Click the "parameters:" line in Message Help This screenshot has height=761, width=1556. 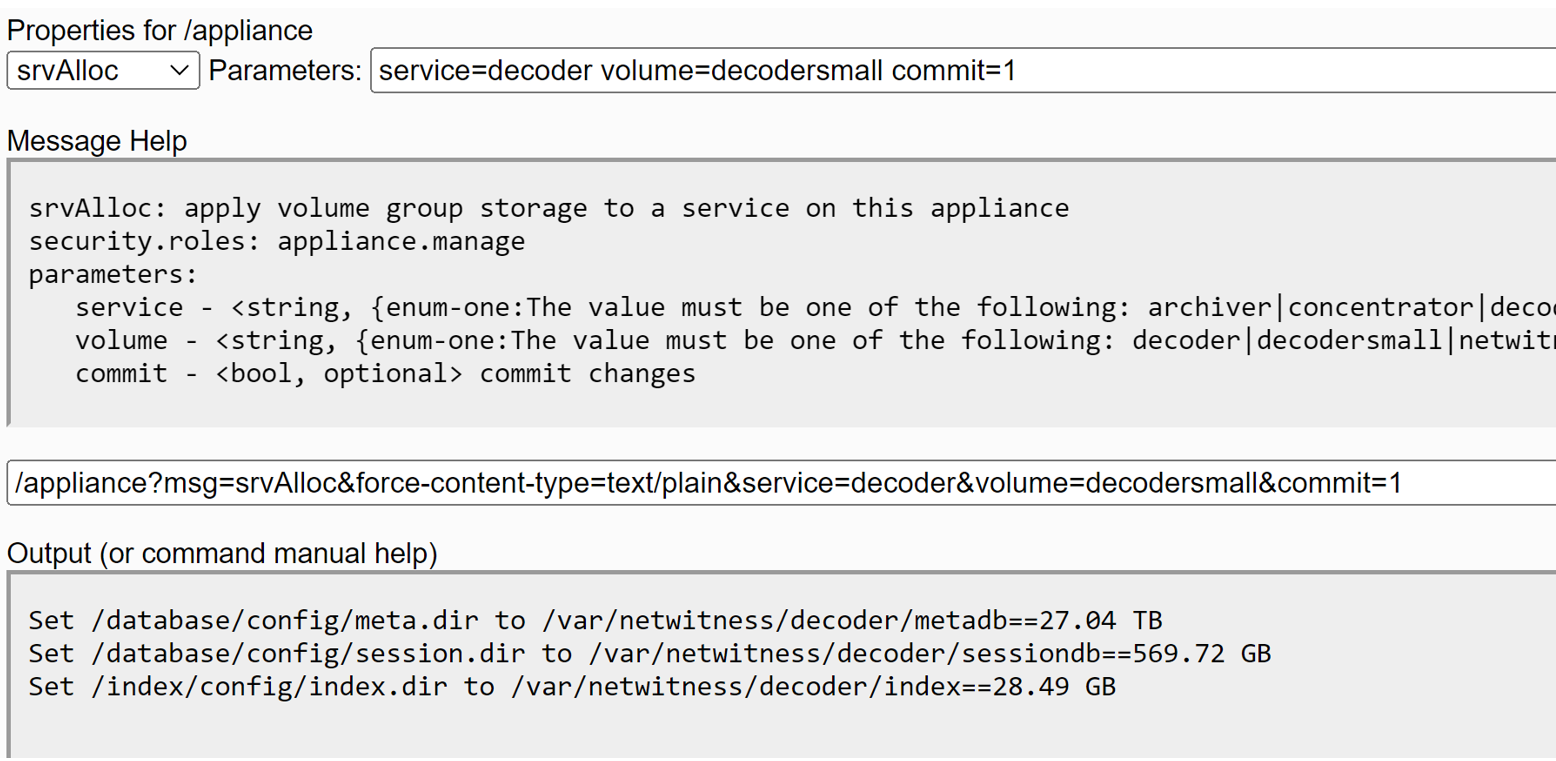[x=114, y=274]
